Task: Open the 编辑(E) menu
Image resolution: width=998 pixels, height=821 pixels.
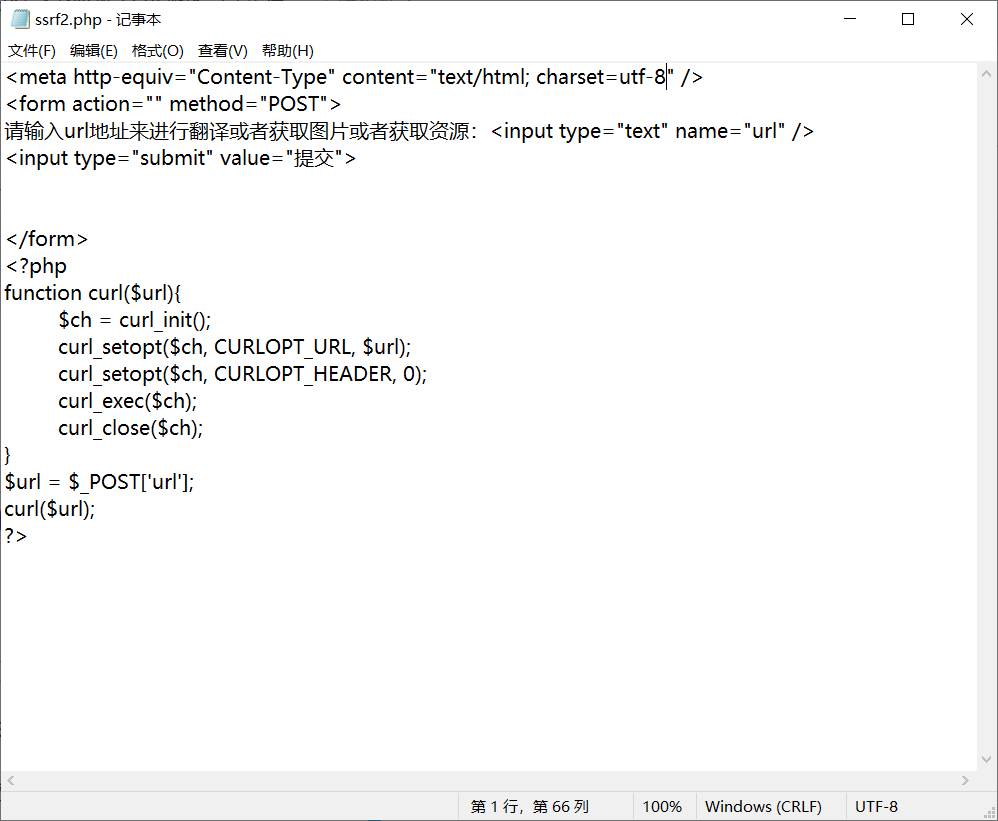Action: click(94, 51)
